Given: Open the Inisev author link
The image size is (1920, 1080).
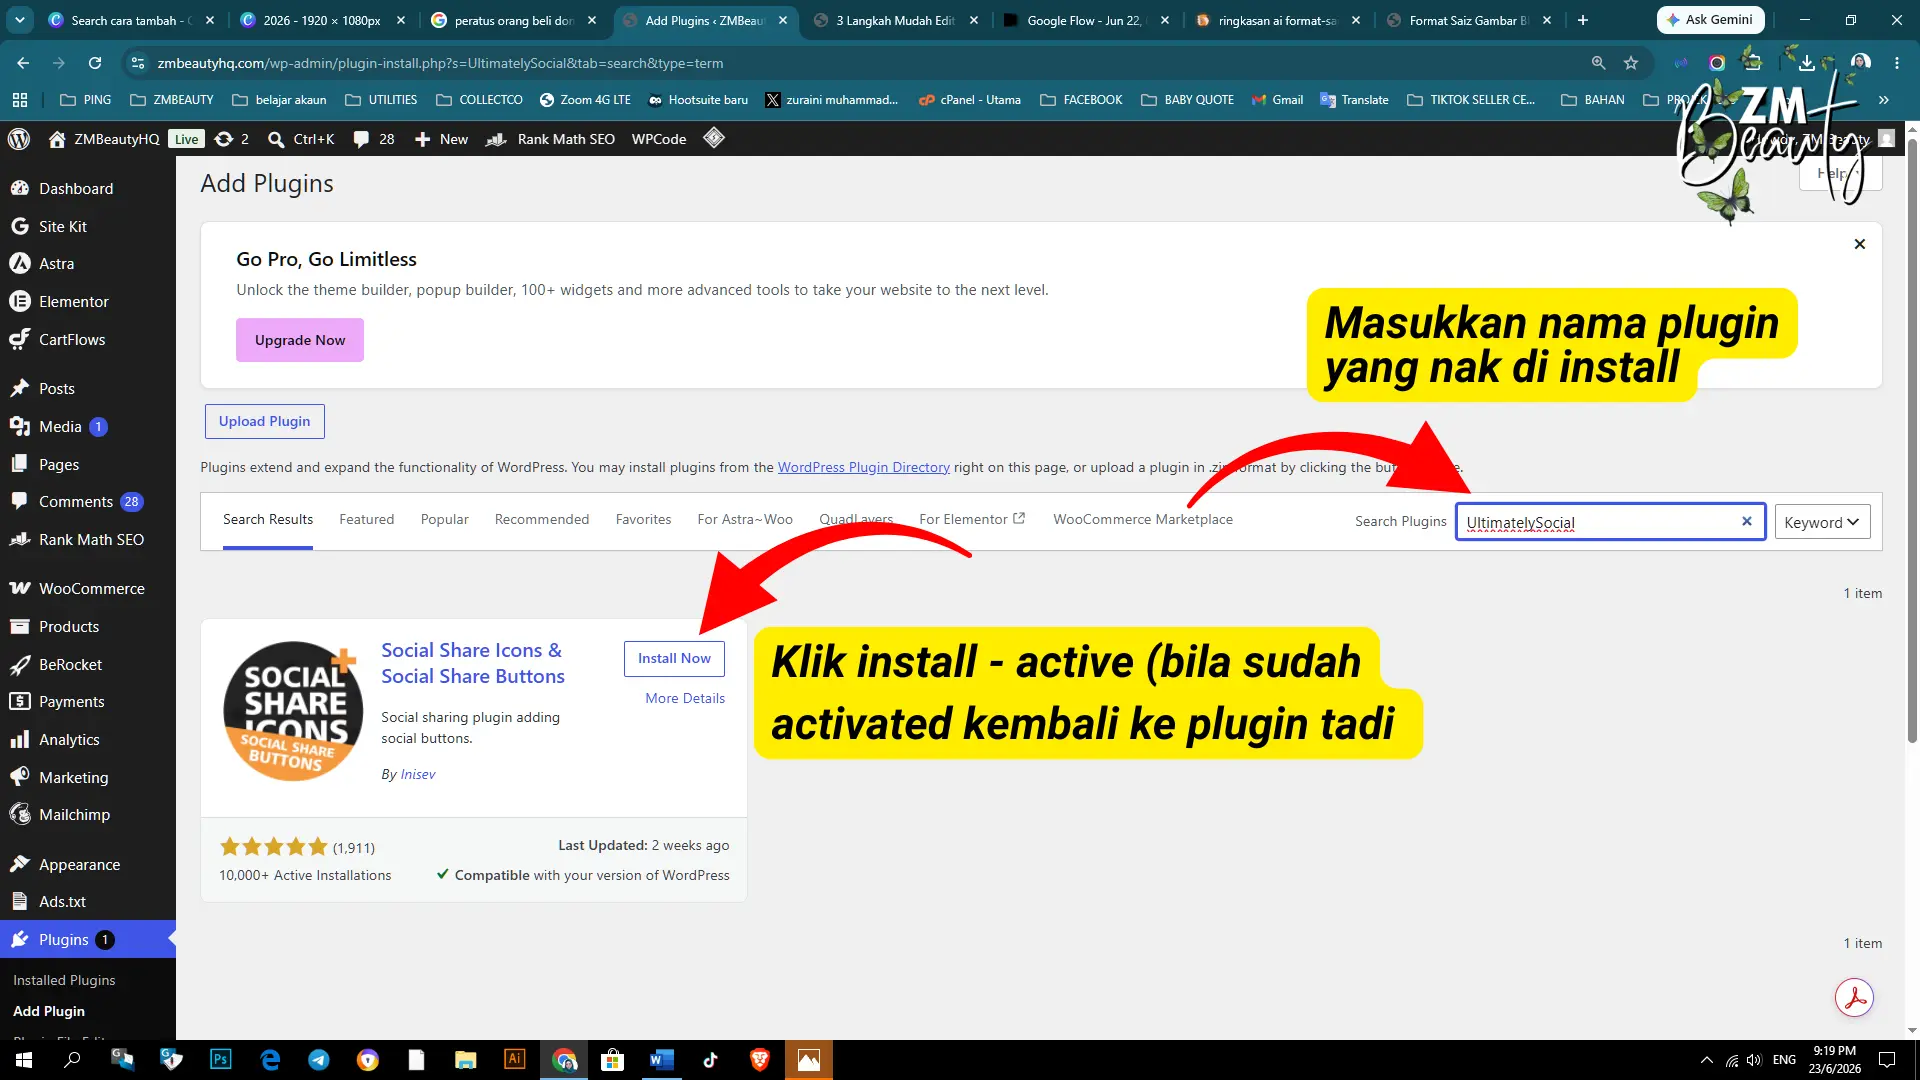Looking at the screenshot, I should click(417, 774).
